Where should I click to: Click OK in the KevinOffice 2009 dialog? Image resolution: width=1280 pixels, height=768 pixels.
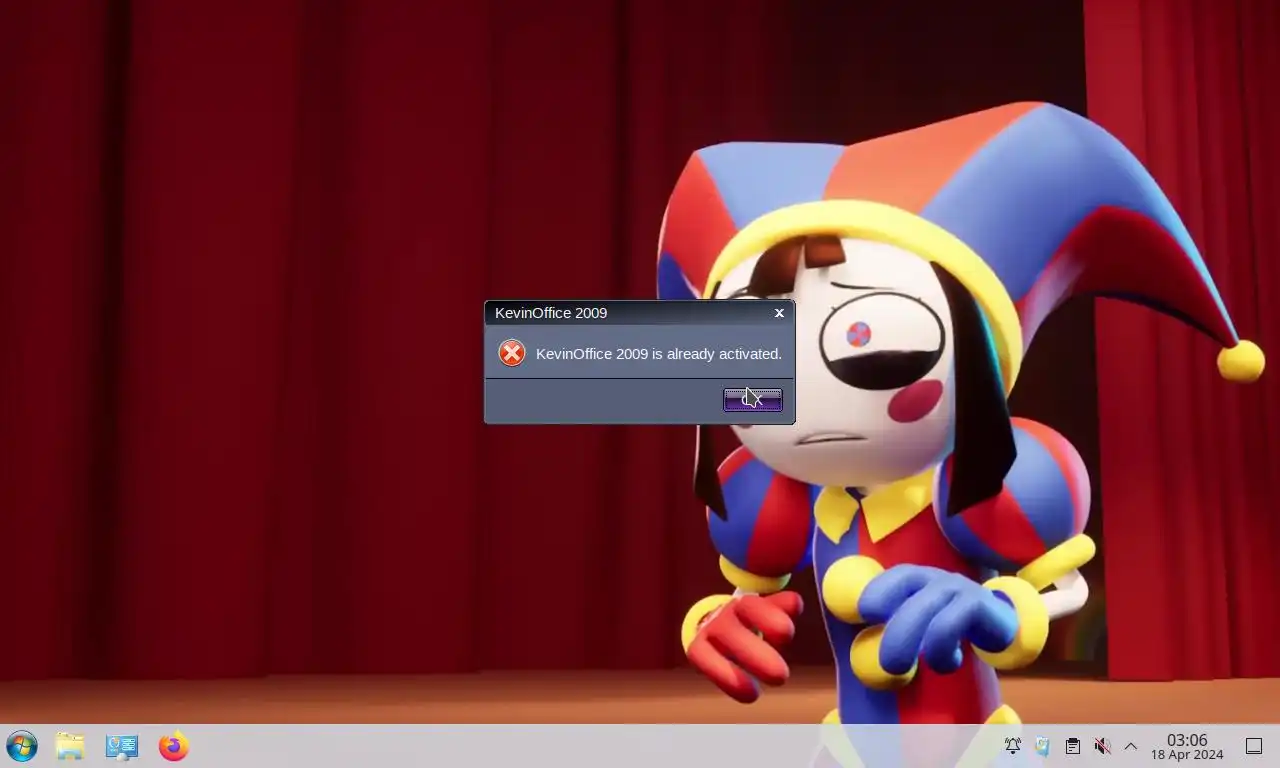point(752,400)
